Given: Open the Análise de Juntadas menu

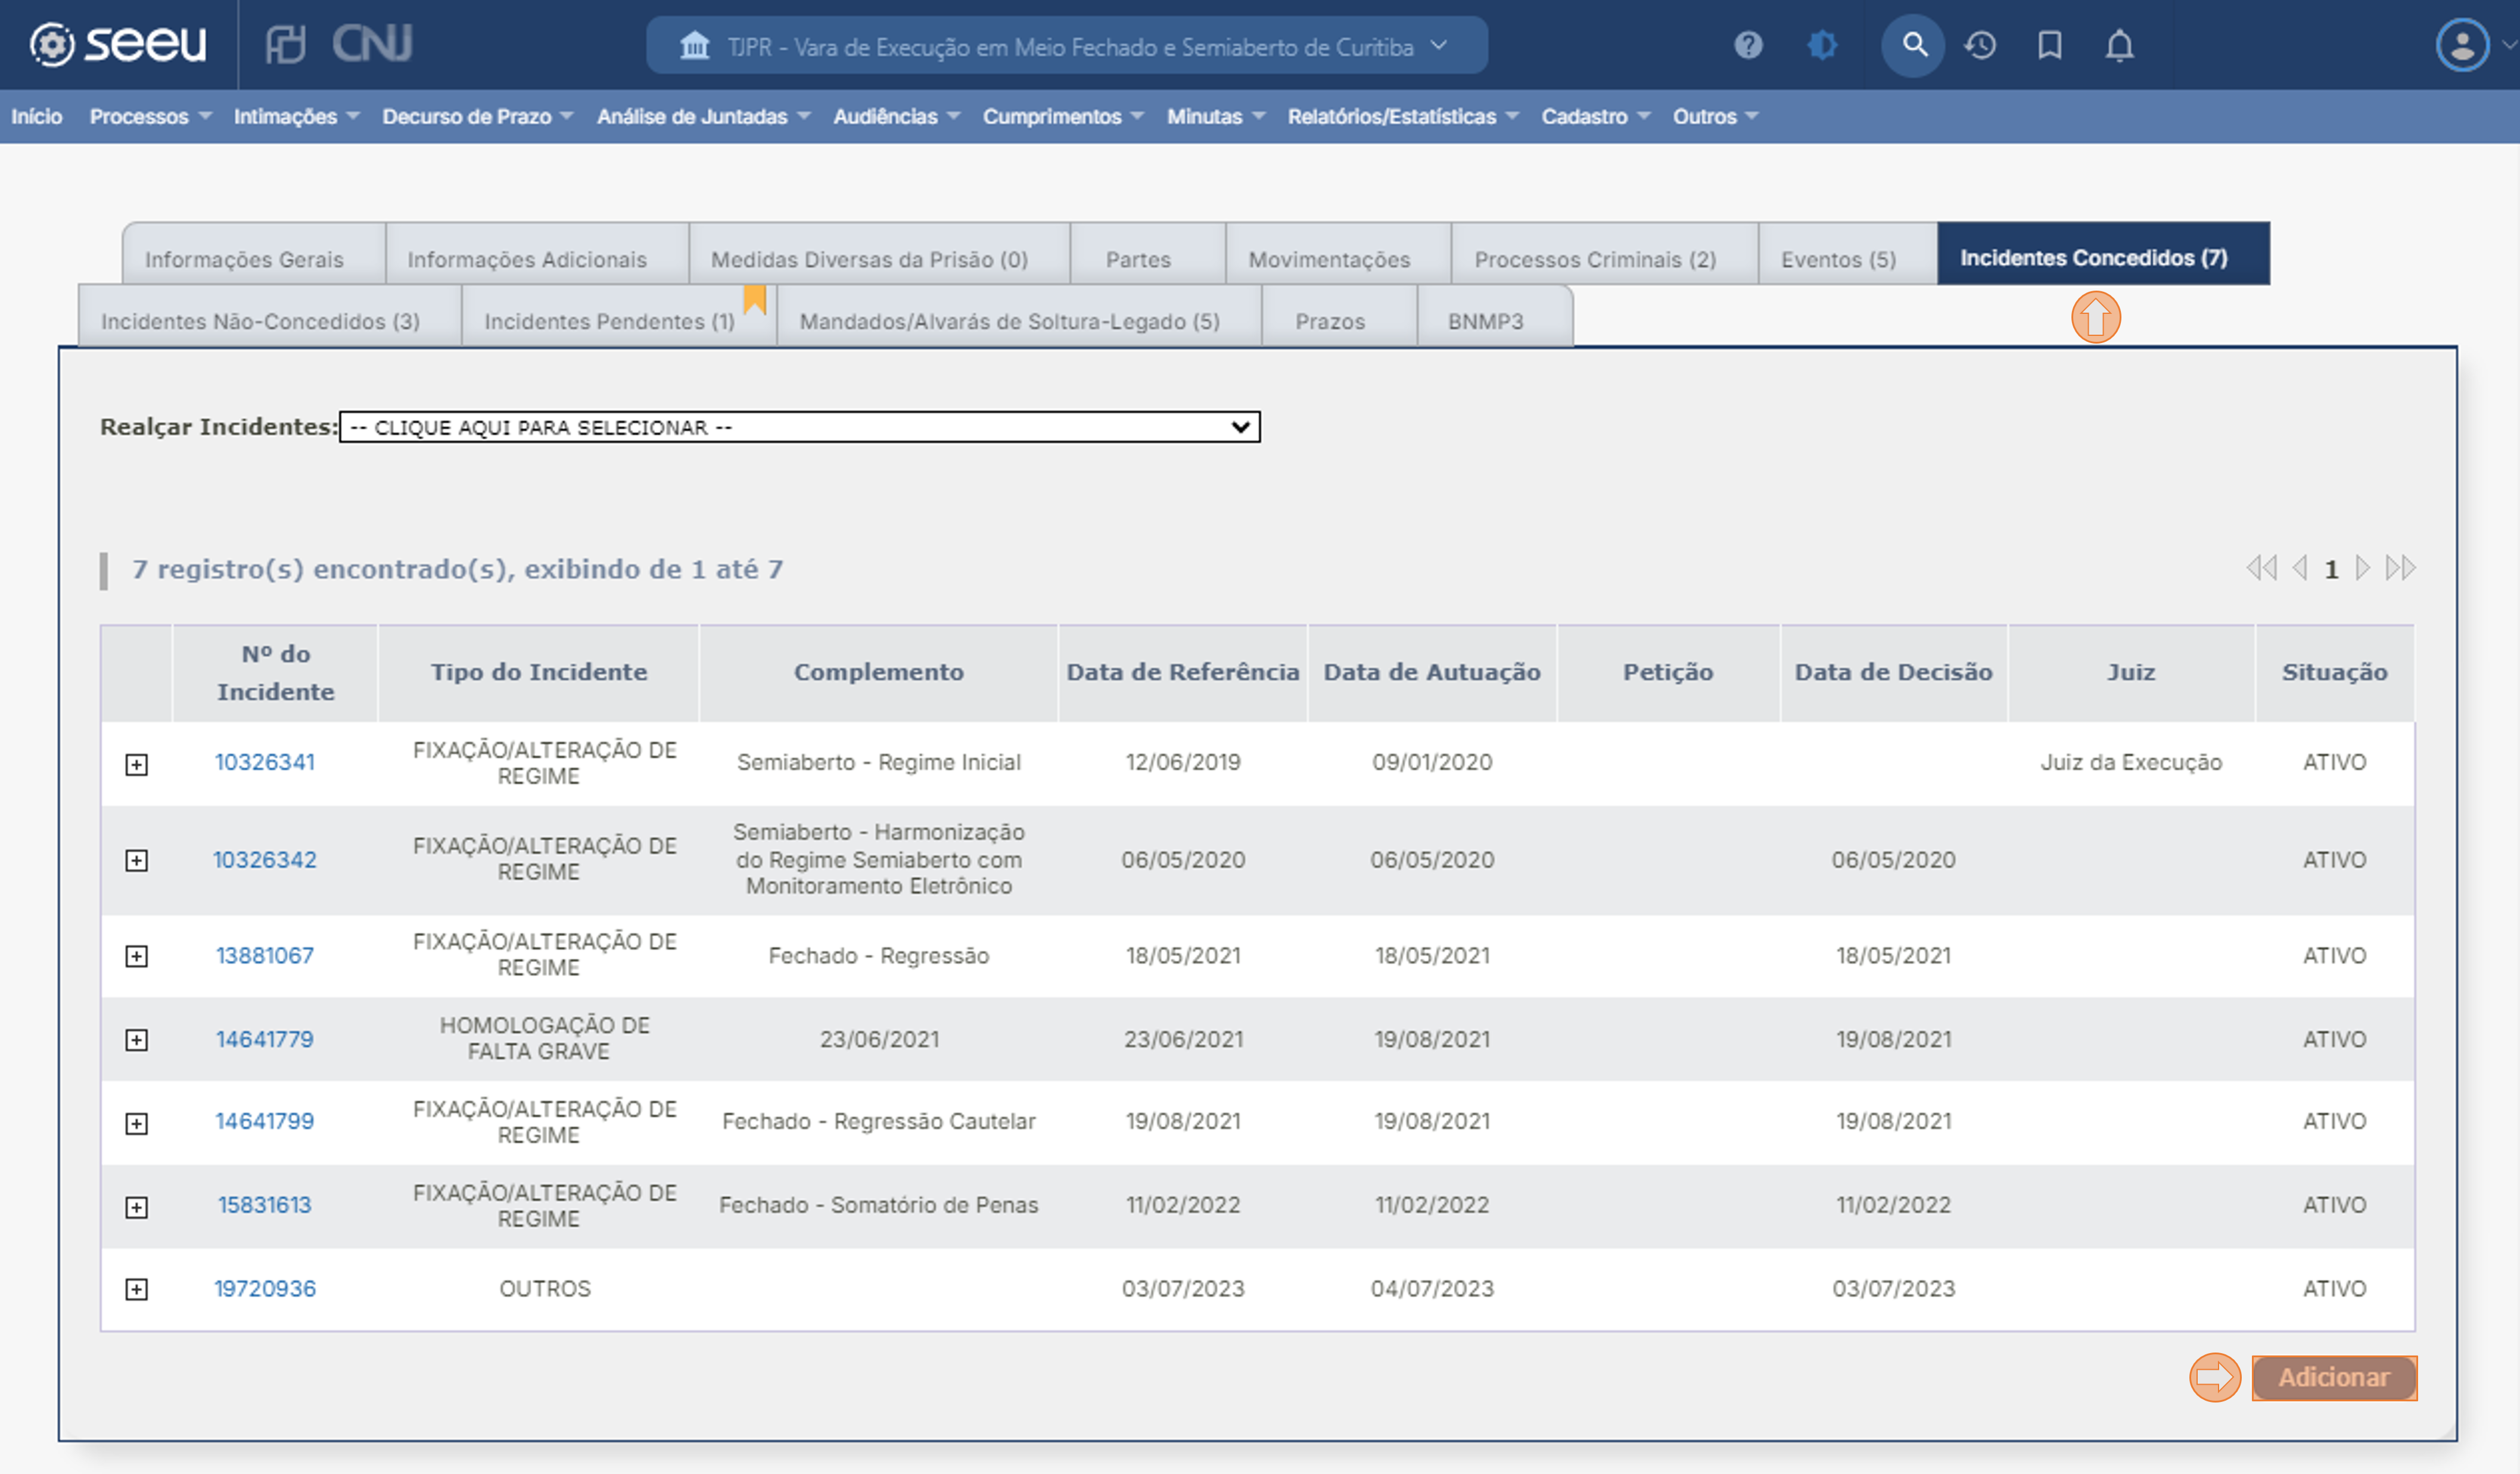Looking at the screenshot, I should 703,116.
